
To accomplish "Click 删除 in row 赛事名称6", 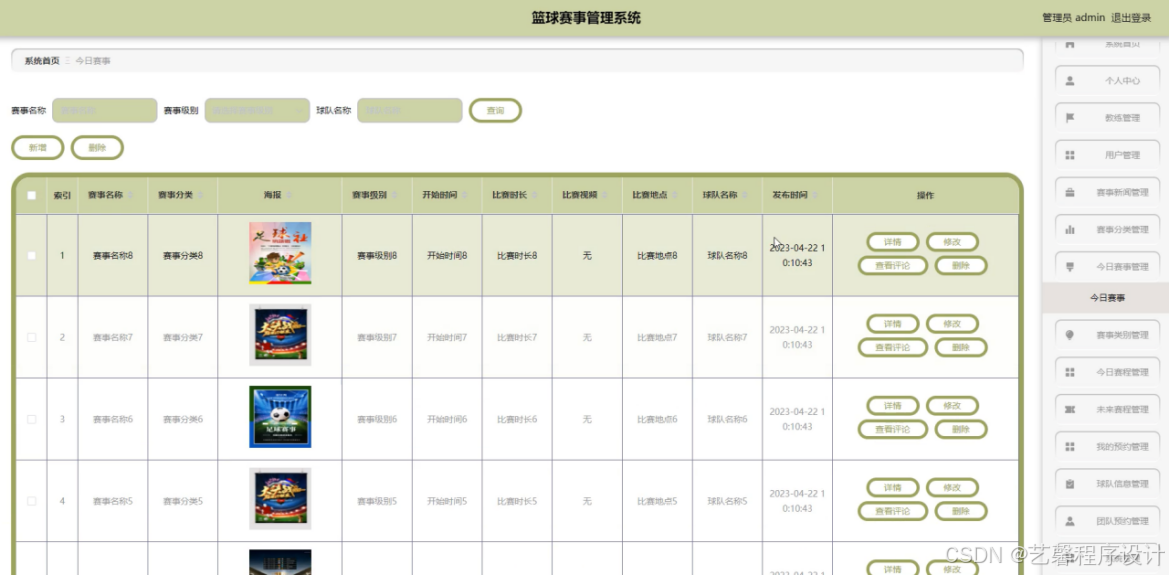I will point(961,430).
